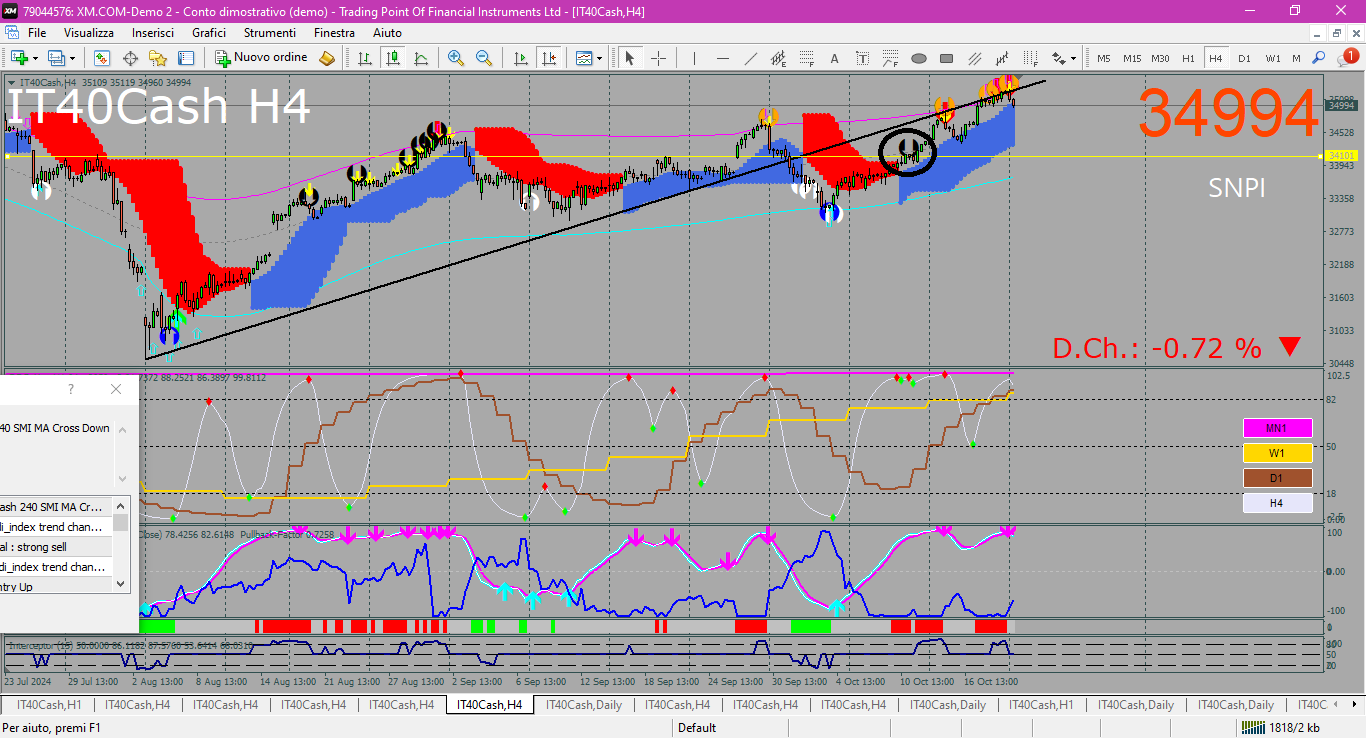Click the H4 legend button
1366x738 pixels.
1277,503
